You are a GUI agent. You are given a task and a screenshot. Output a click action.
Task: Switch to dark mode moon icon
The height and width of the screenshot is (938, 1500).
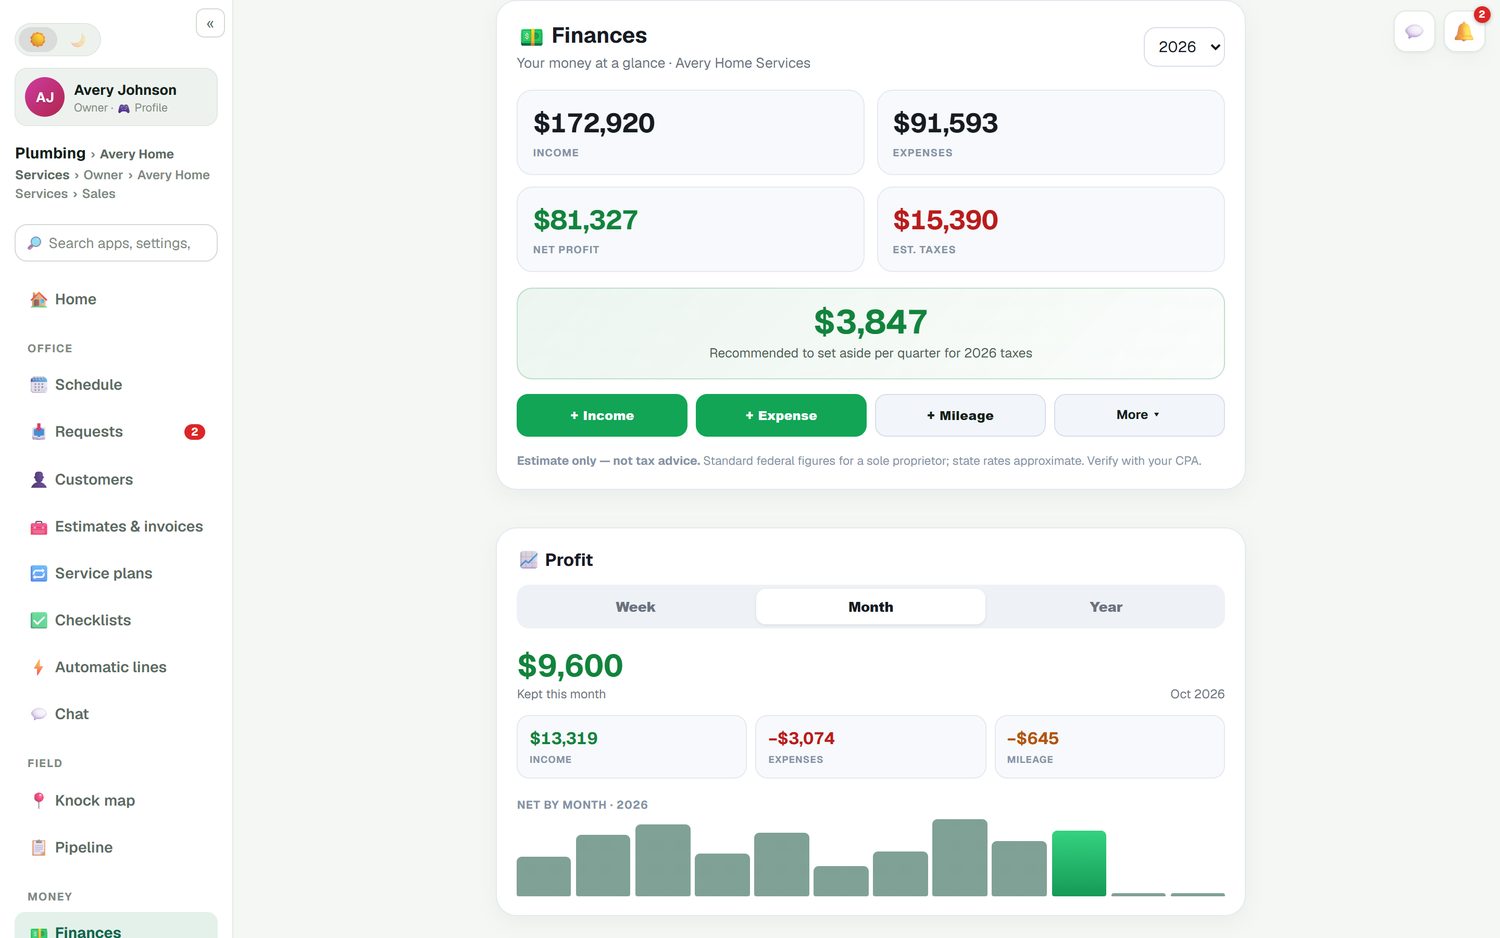point(78,40)
